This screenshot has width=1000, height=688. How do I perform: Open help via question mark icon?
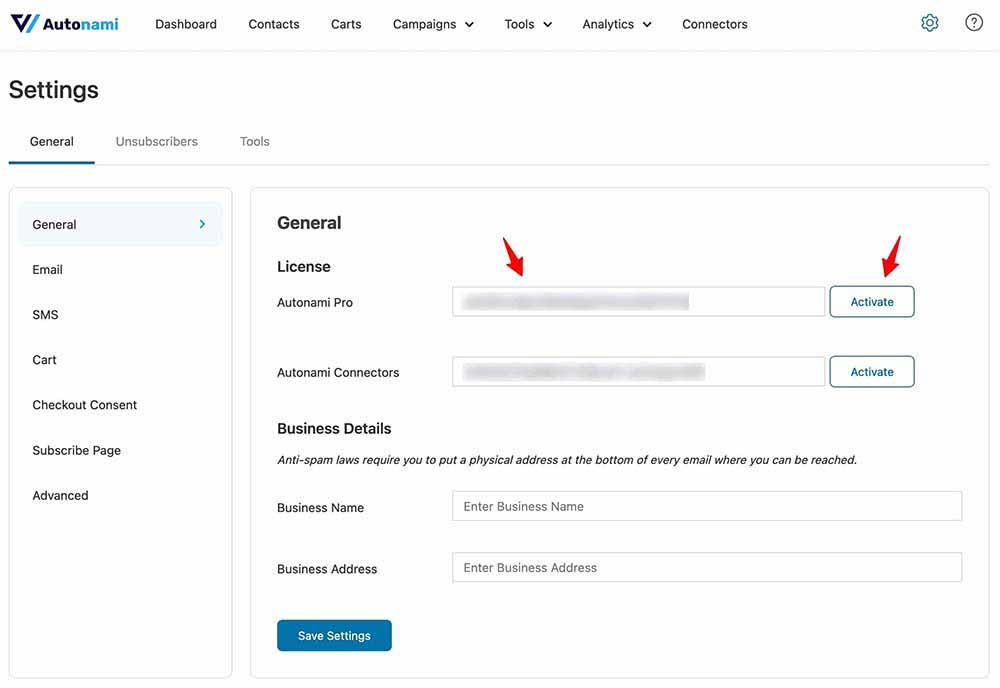coord(973,23)
